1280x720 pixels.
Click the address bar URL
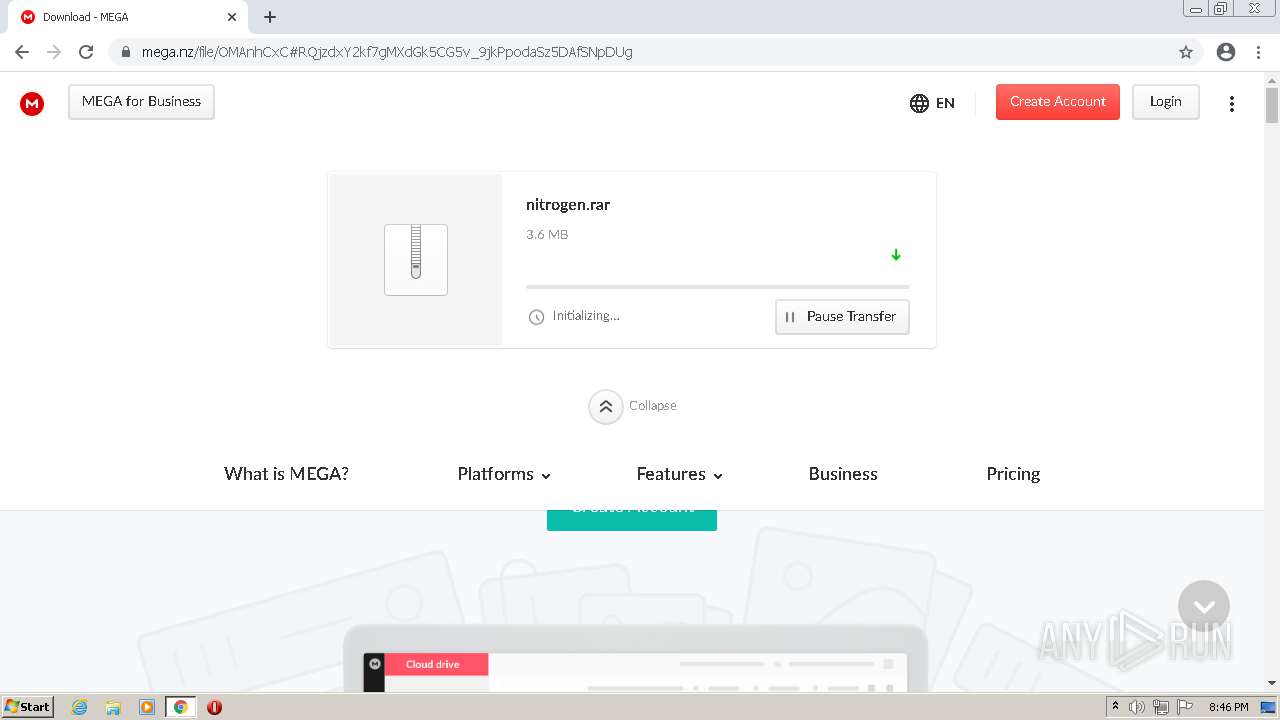[387, 52]
